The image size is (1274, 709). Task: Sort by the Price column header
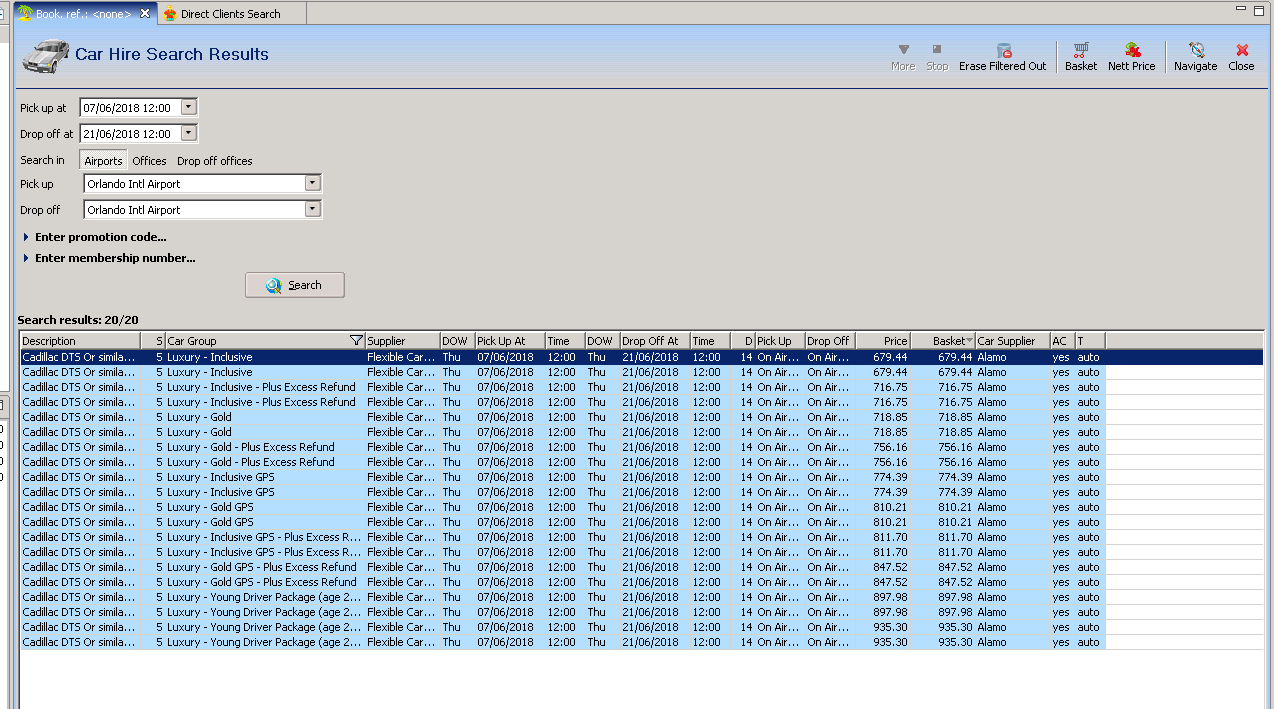[882, 341]
